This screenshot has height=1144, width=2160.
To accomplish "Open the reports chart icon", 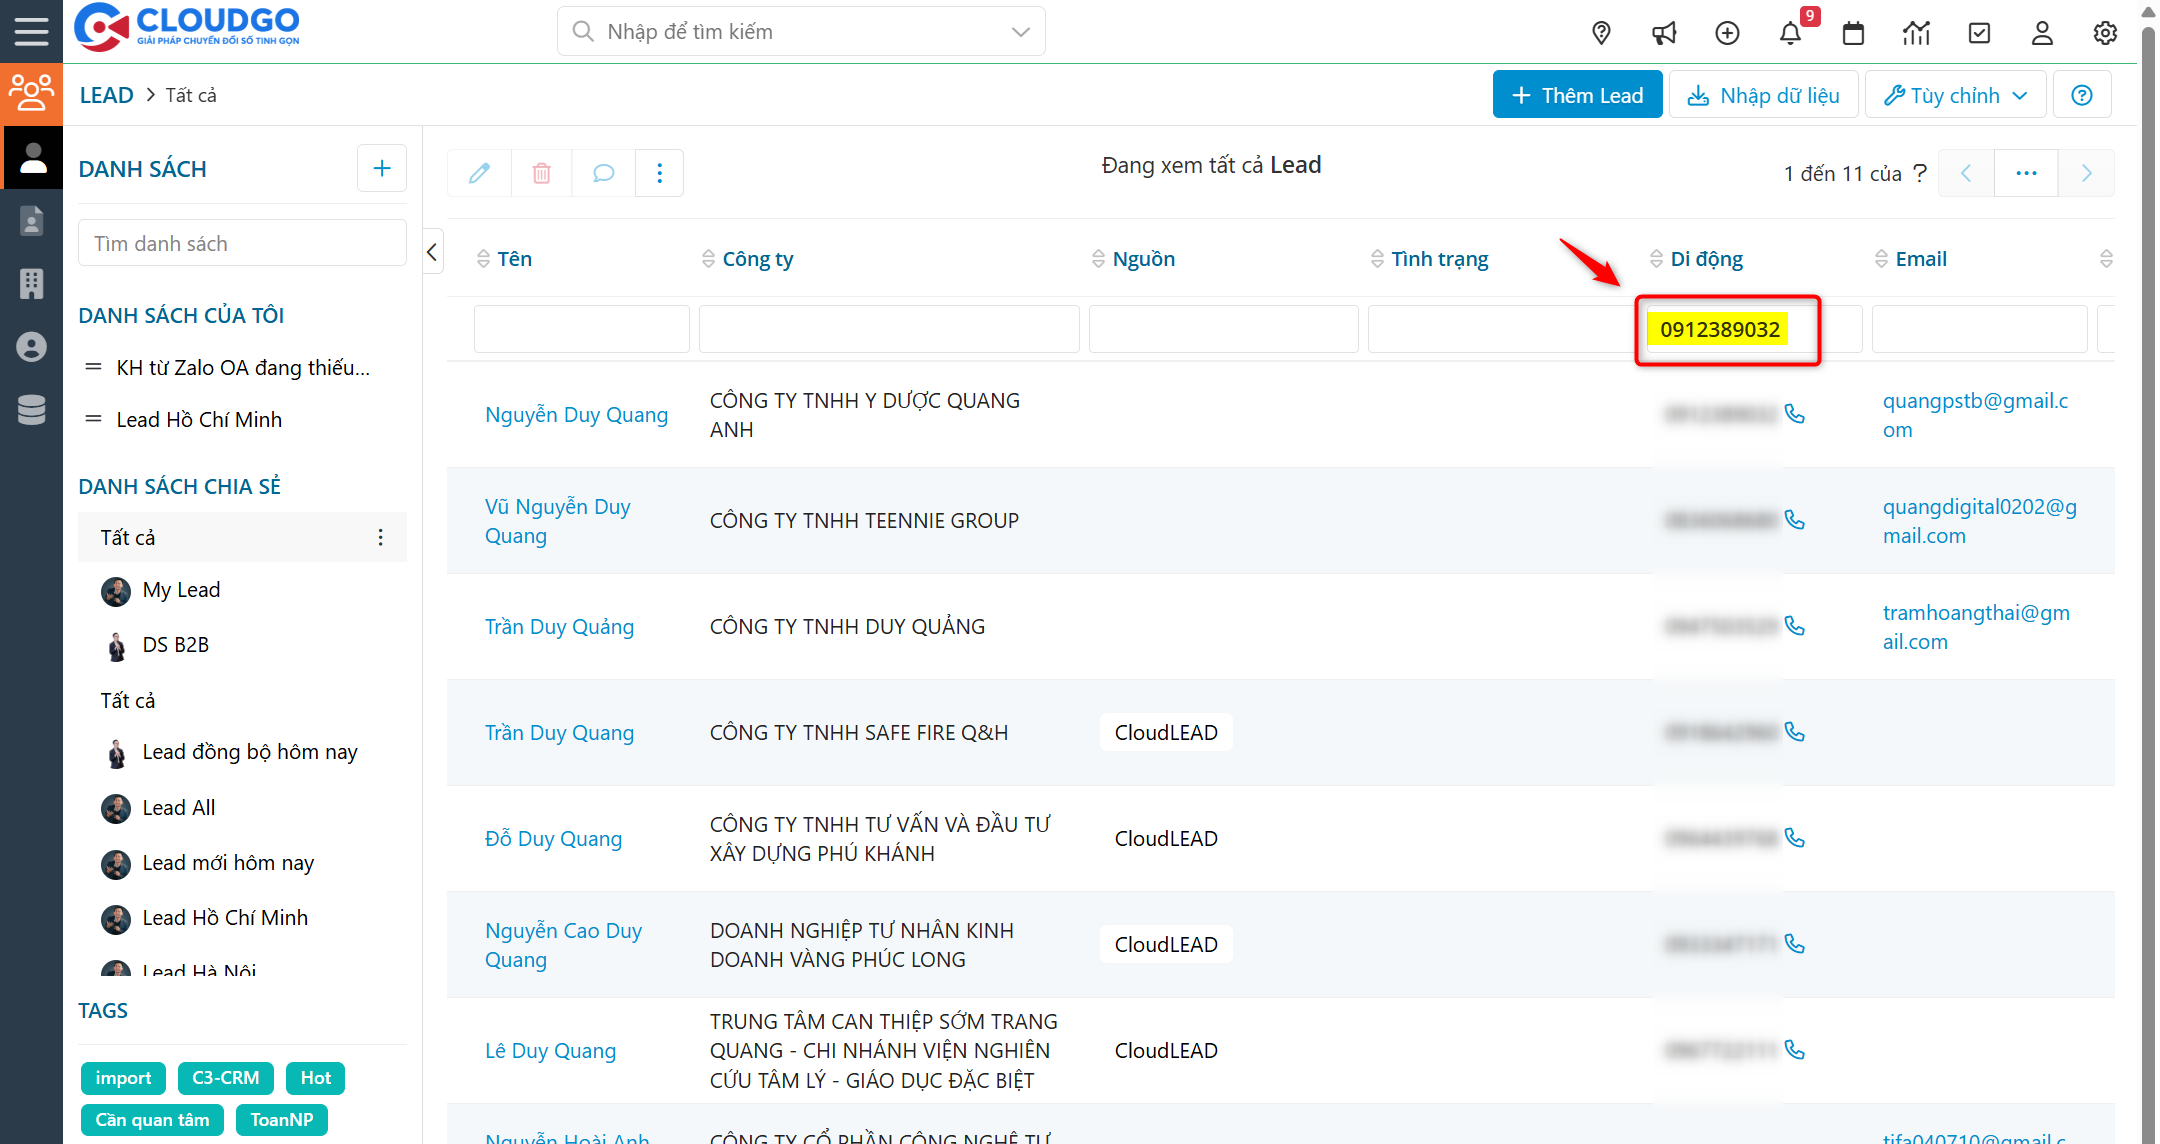I will (x=1916, y=32).
